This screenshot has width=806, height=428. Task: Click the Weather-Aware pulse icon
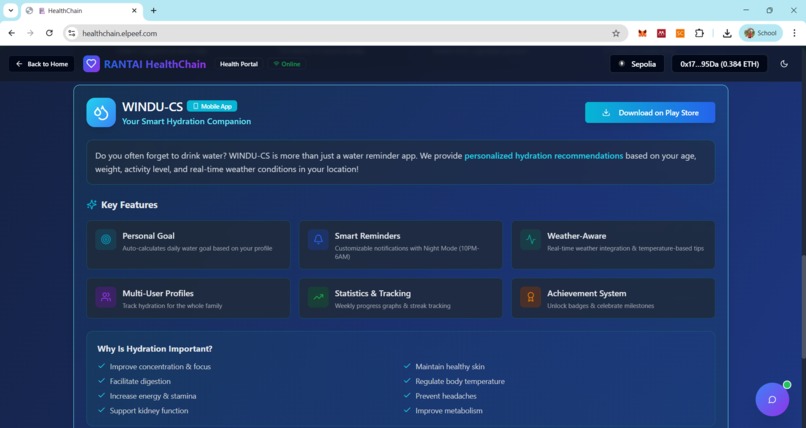530,239
